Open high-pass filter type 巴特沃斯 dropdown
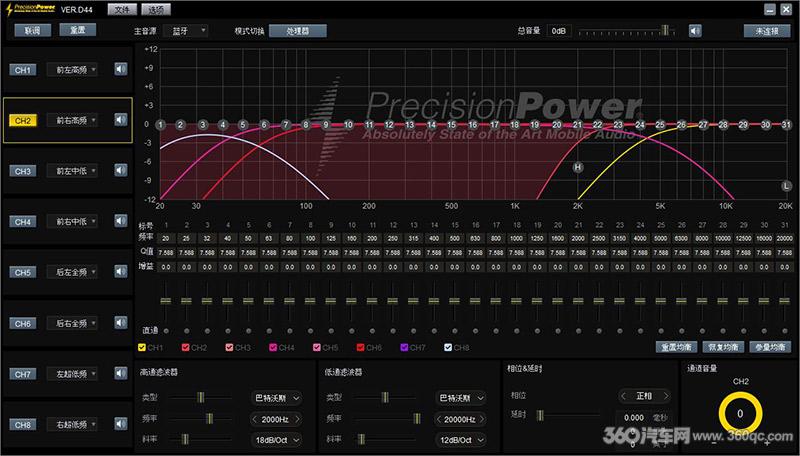Screen dimensions: 800x456 [276, 398]
